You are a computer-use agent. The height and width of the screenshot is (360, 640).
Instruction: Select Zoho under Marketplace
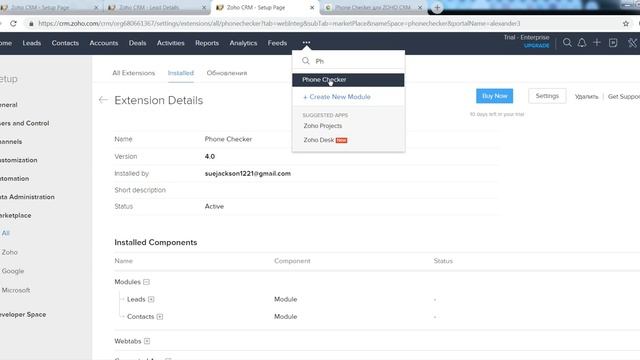(x=9, y=252)
